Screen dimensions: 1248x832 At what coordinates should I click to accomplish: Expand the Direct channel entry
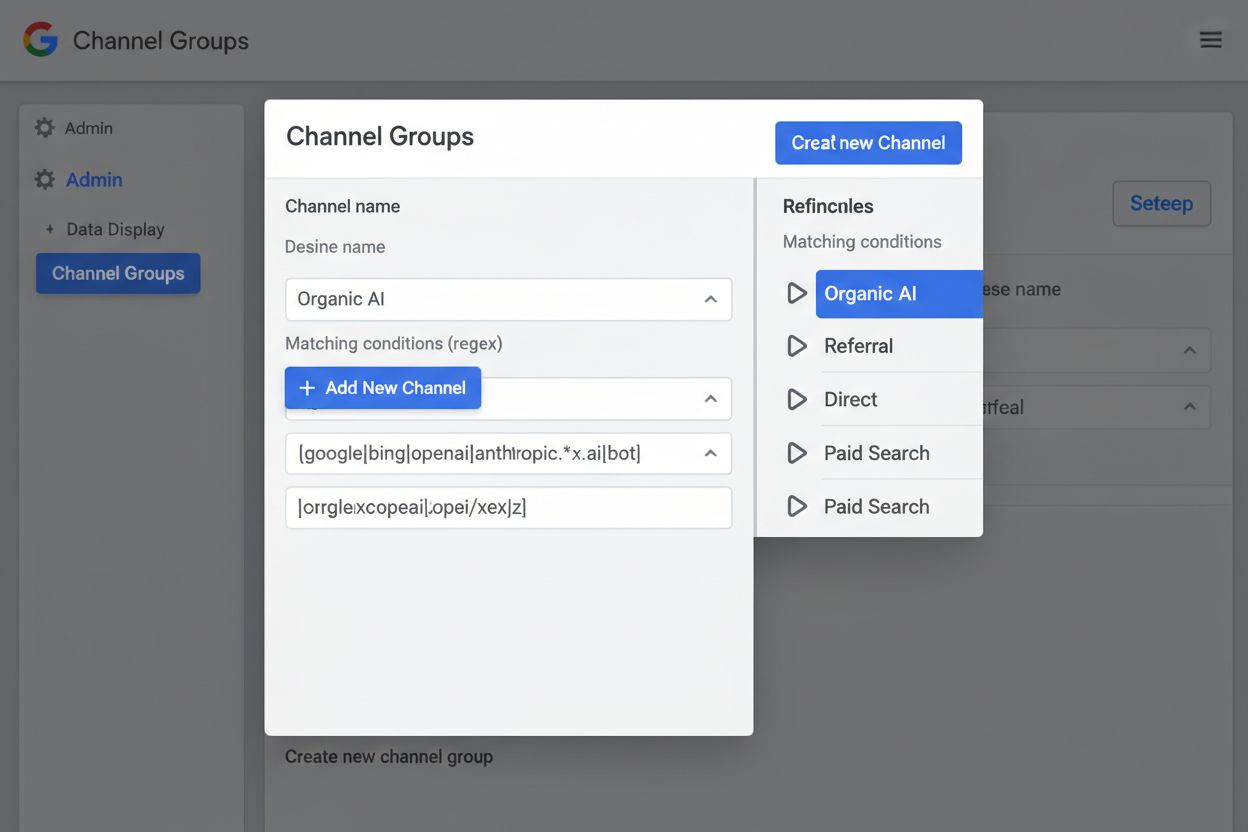click(796, 399)
